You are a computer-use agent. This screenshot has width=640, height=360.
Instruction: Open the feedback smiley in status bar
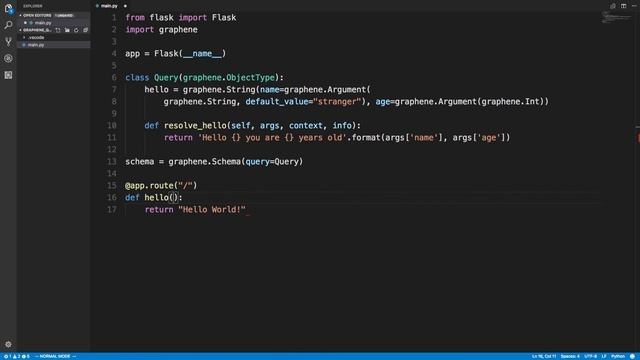(632, 356)
